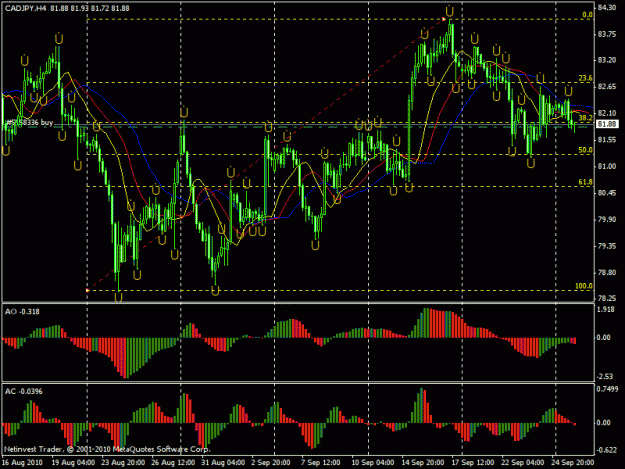Screen dimensions: 625x469
Task: Click the 81.55 price axis value
Action: click(607, 140)
